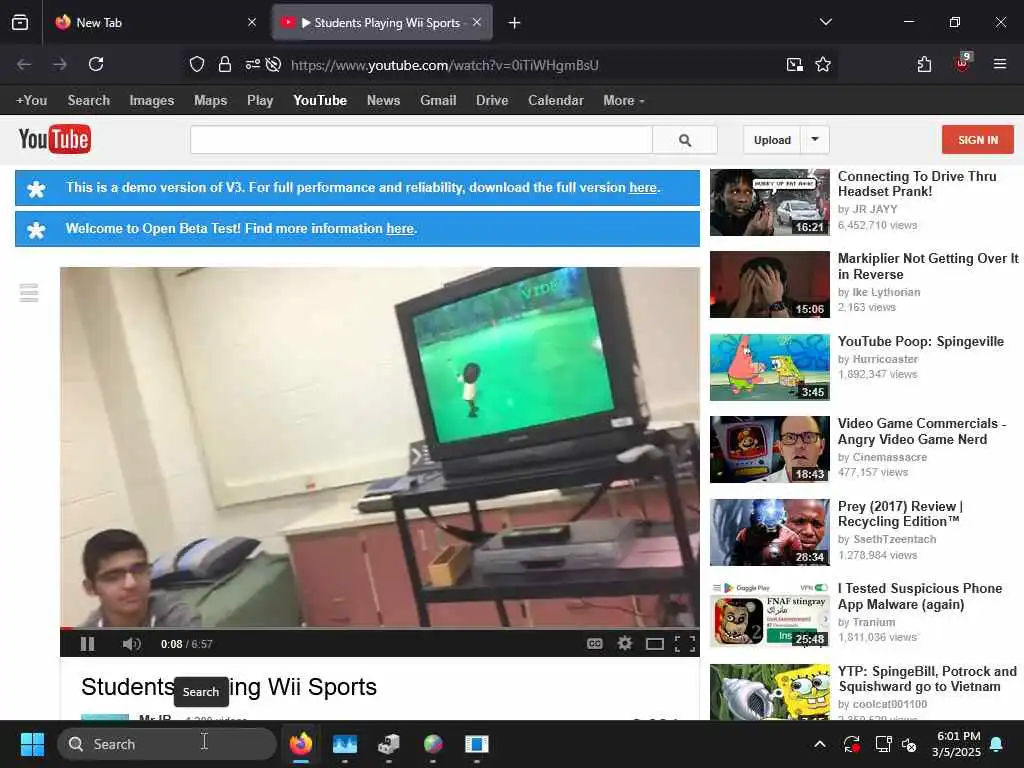Open Calendar in the Google bar
Viewport: 1024px width, 768px height.
556,101
